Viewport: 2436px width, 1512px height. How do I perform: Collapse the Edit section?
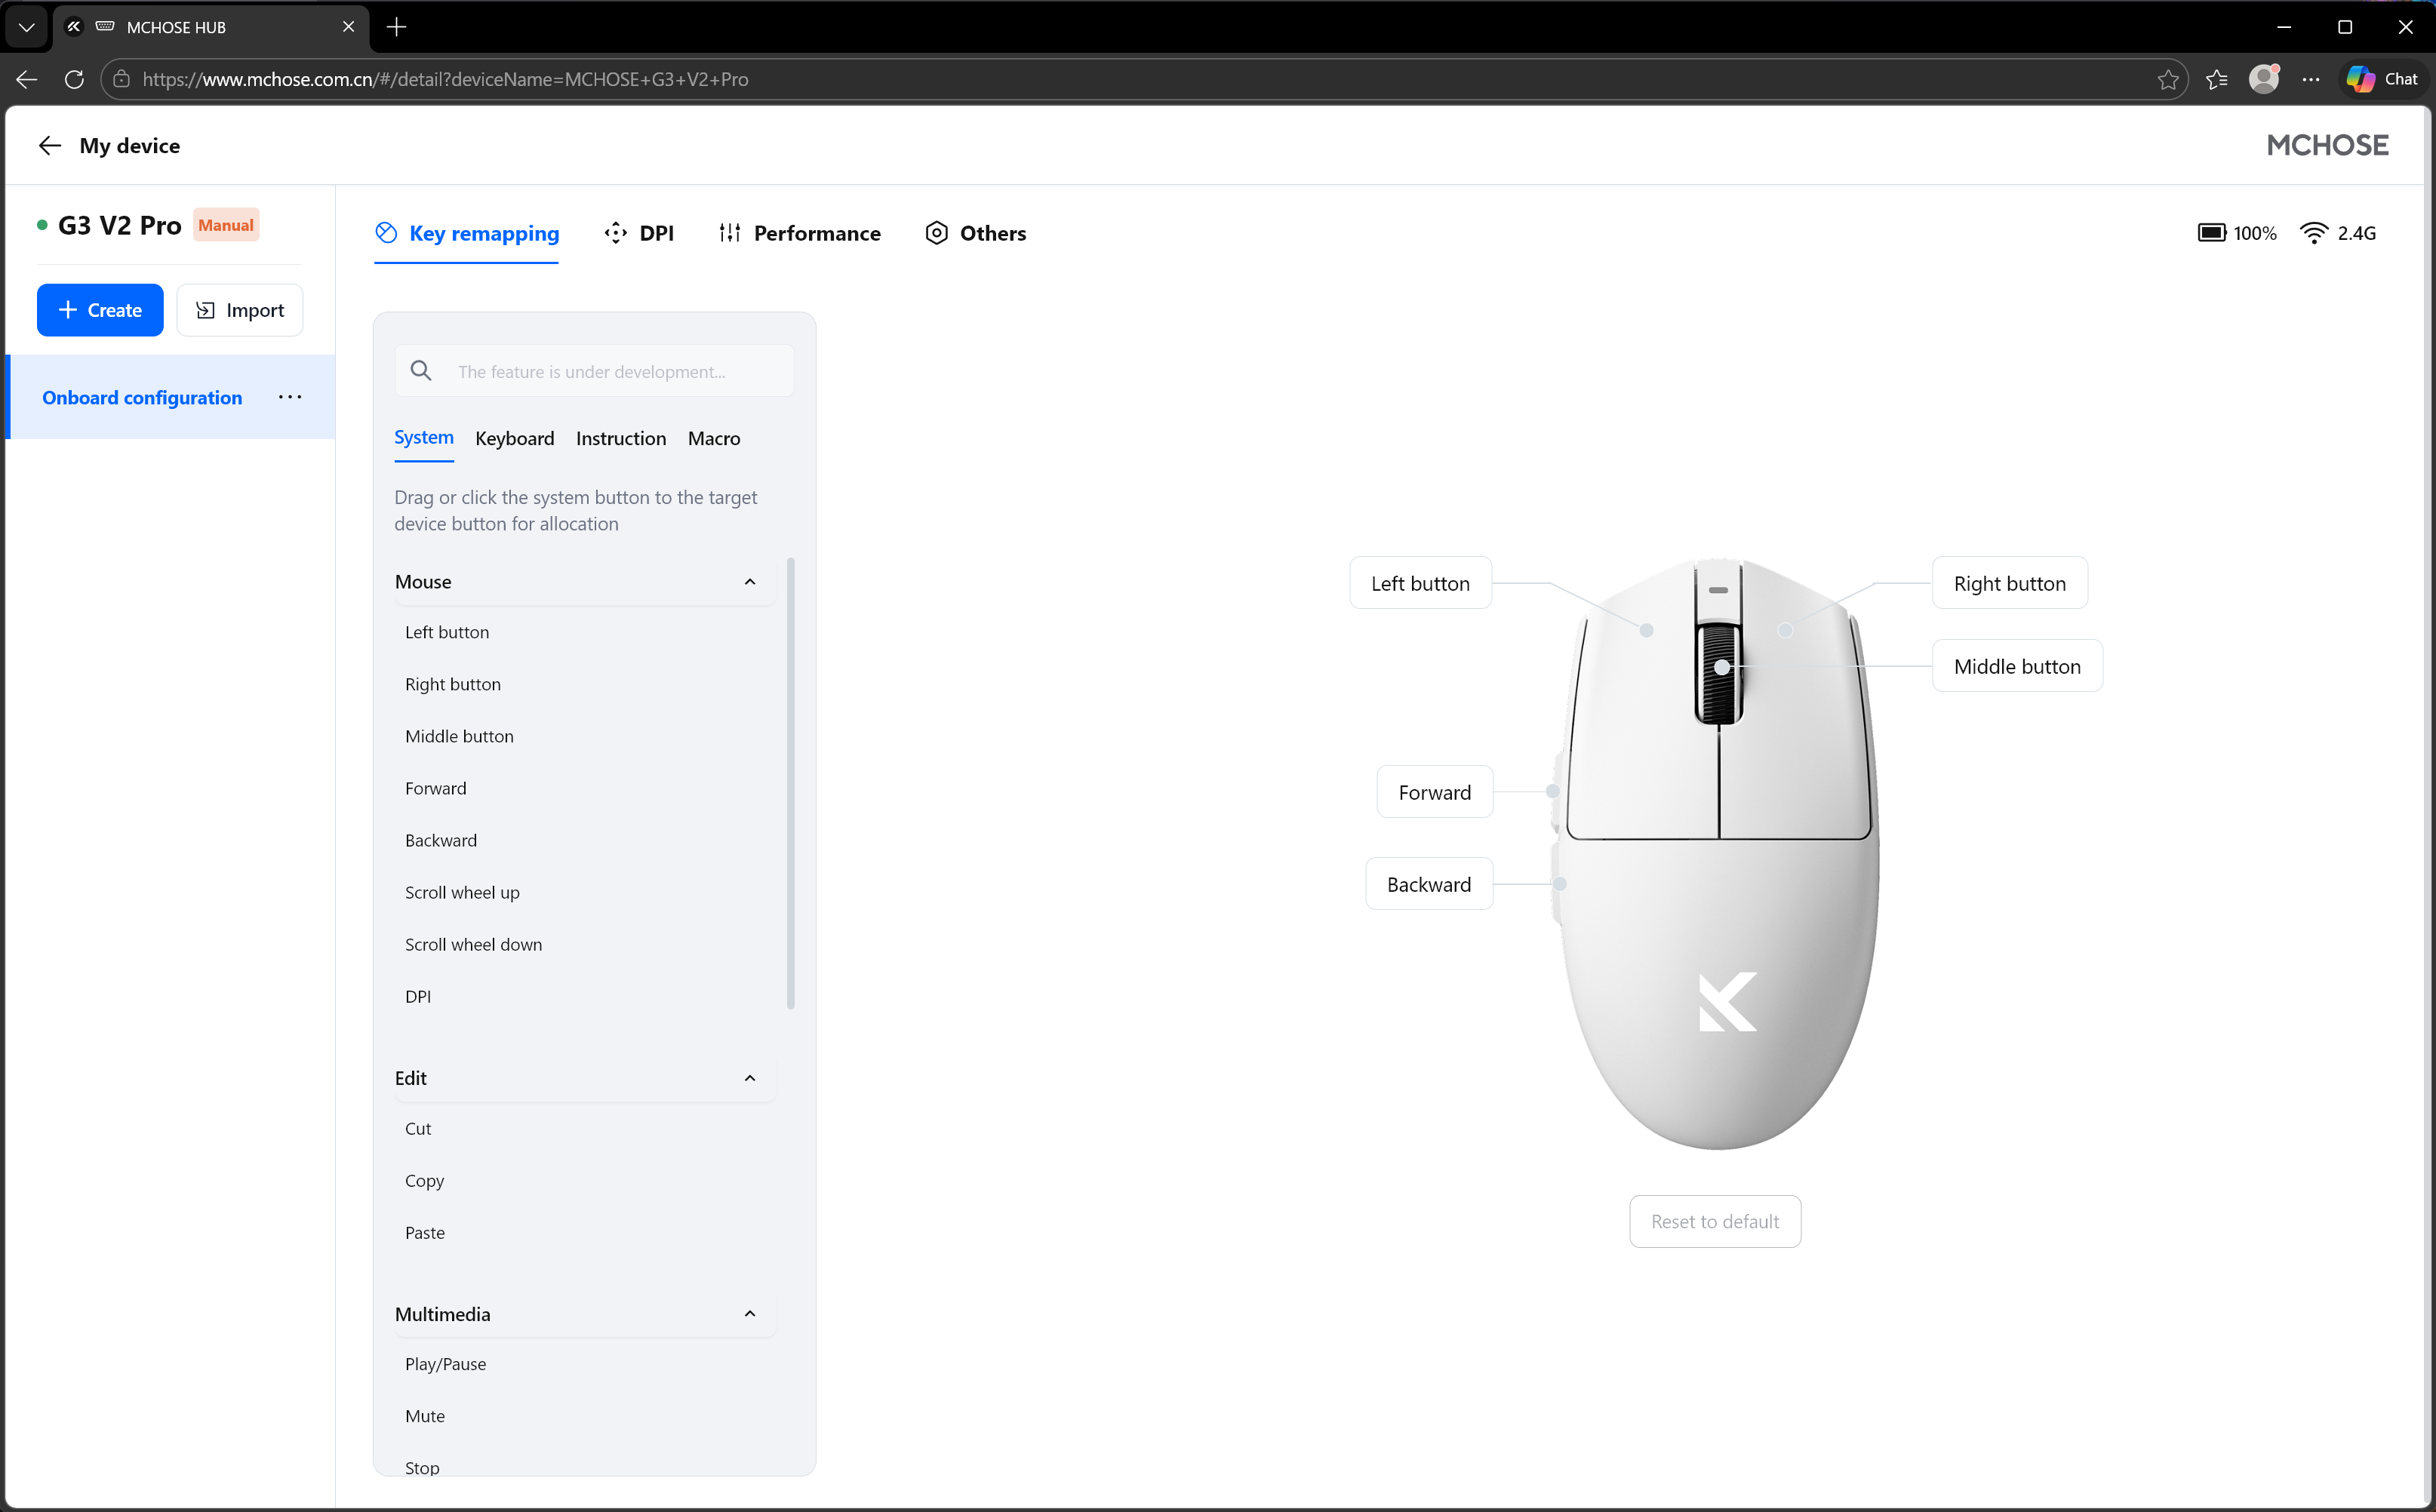pos(750,1078)
